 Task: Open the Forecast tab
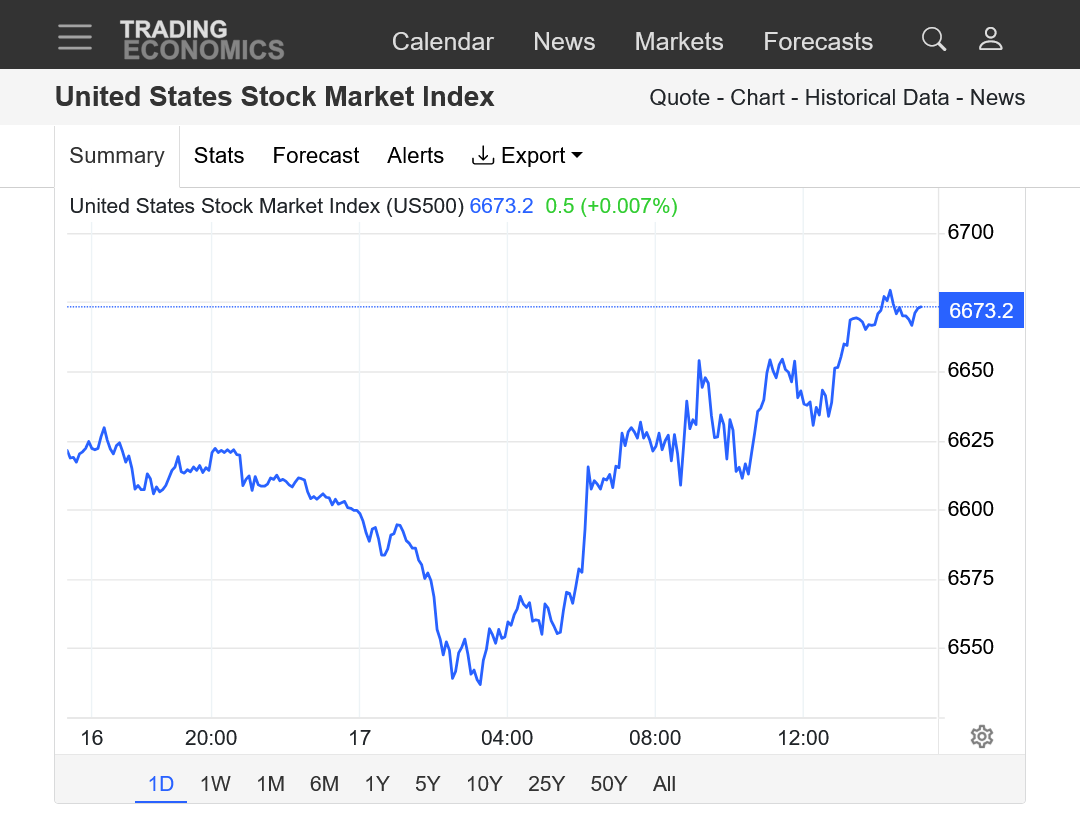pyautogui.click(x=316, y=156)
